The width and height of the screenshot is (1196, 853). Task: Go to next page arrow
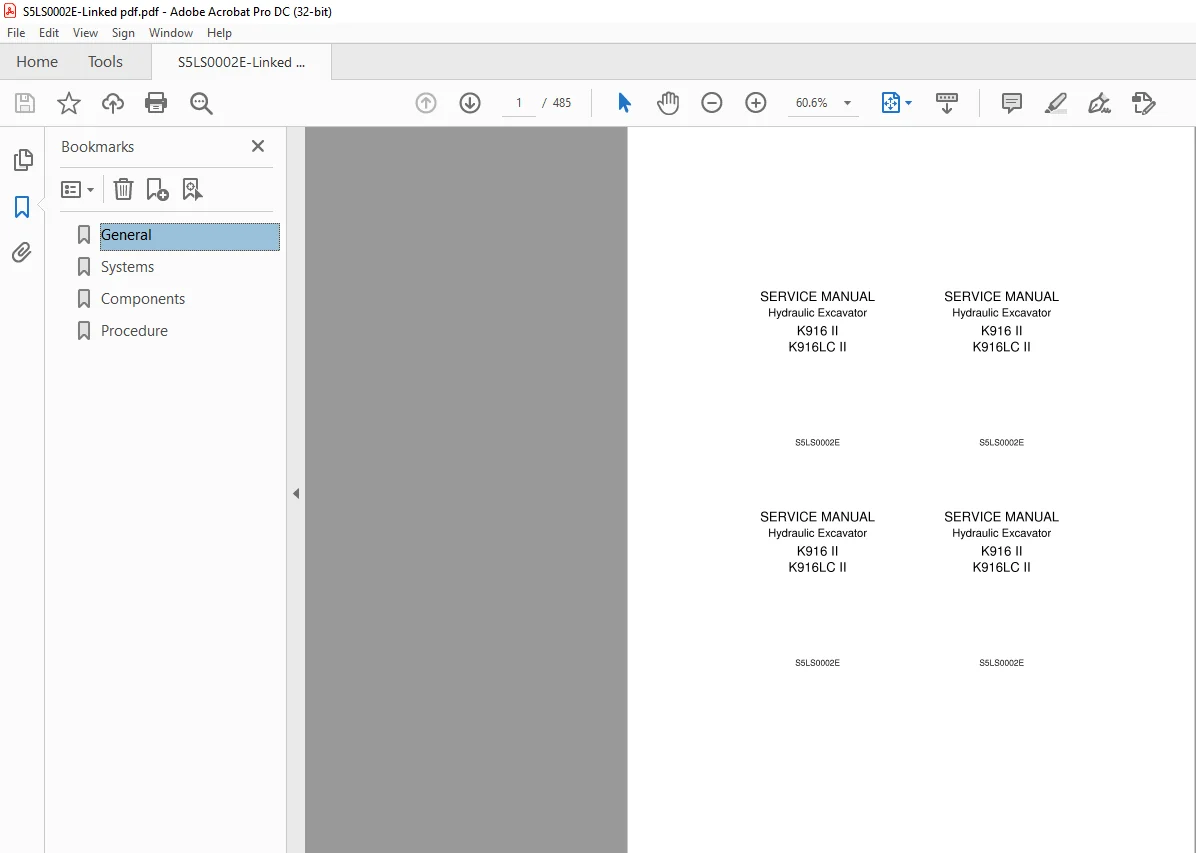(x=470, y=103)
